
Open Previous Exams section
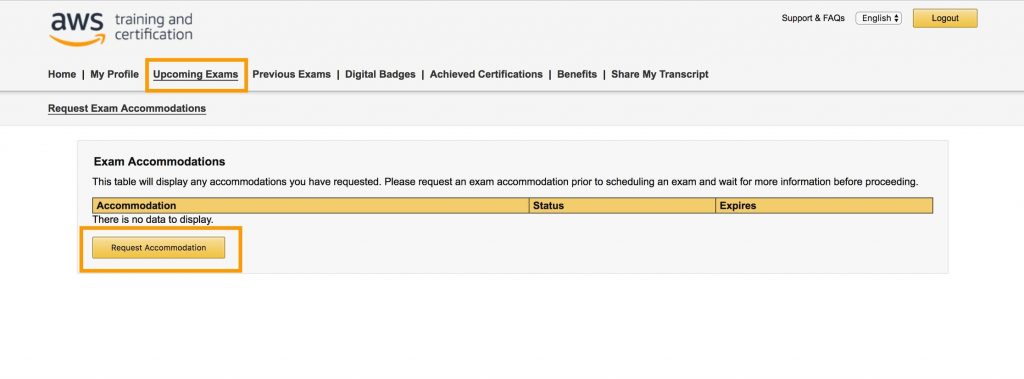pyautogui.click(x=291, y=74)
